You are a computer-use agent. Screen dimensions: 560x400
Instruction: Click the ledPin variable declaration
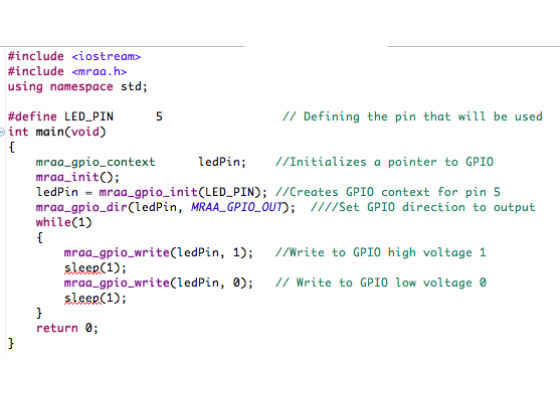coord(222,162)
